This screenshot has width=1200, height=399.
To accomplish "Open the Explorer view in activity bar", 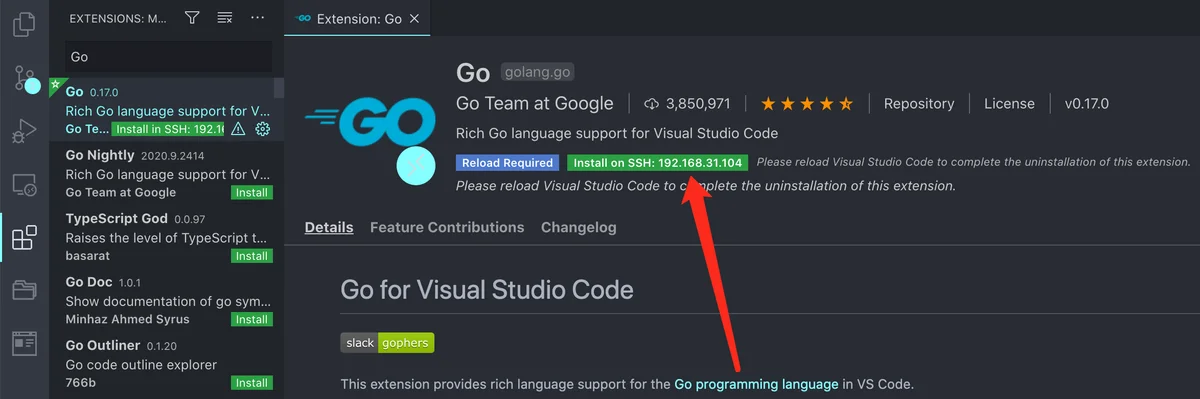I will coord(24,24).
